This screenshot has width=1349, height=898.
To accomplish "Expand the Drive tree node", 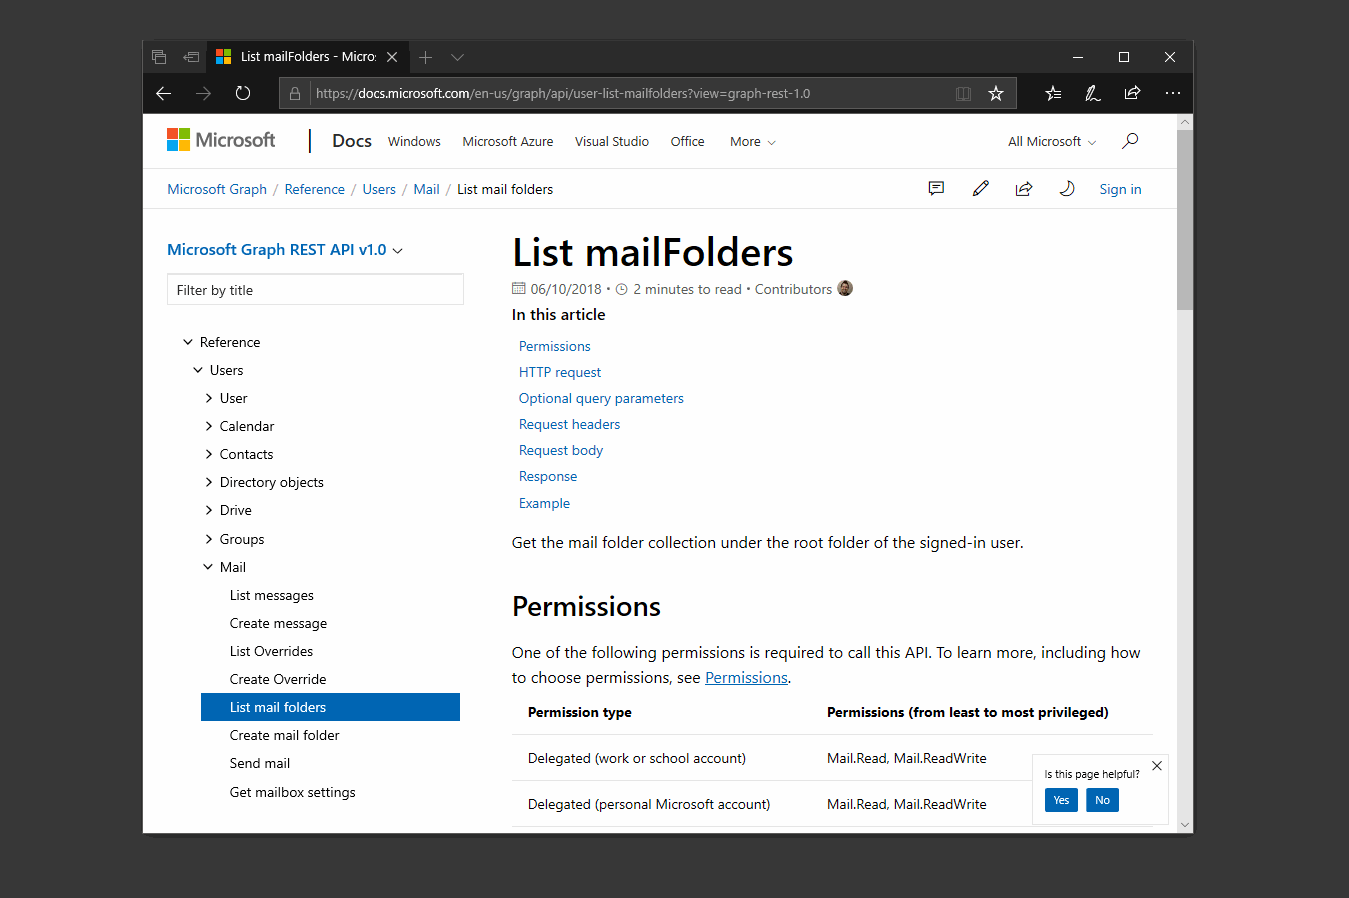I will pyautogui.click(x=208, y=510).
